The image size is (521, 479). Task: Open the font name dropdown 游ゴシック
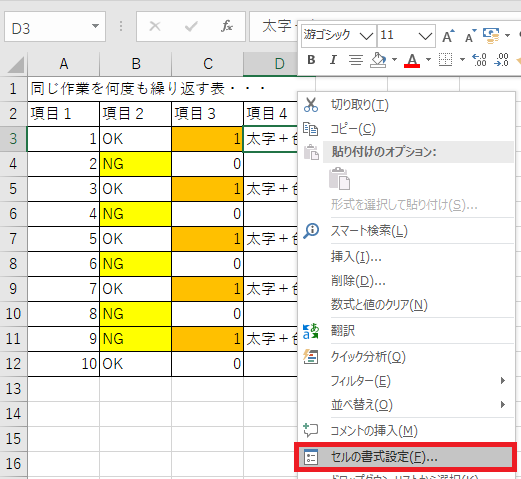(366, 36)
